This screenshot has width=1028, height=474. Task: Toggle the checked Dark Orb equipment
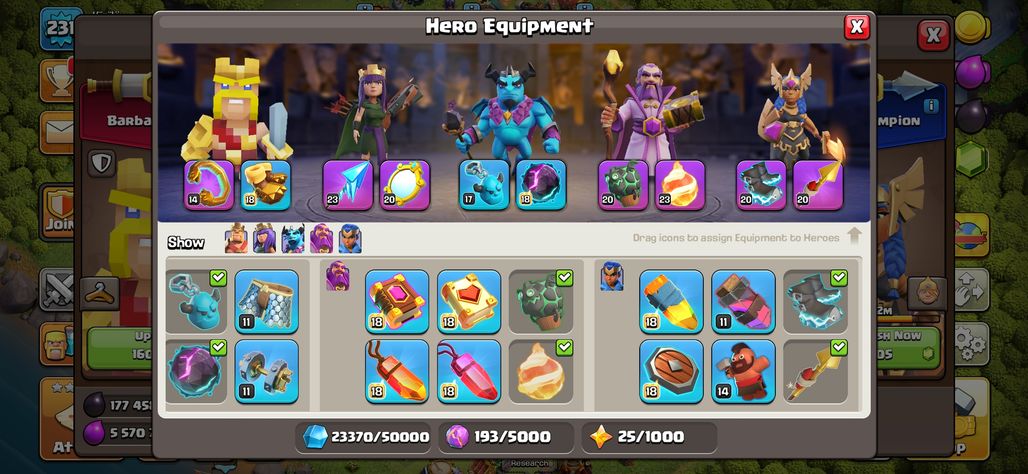pos(196,371)
